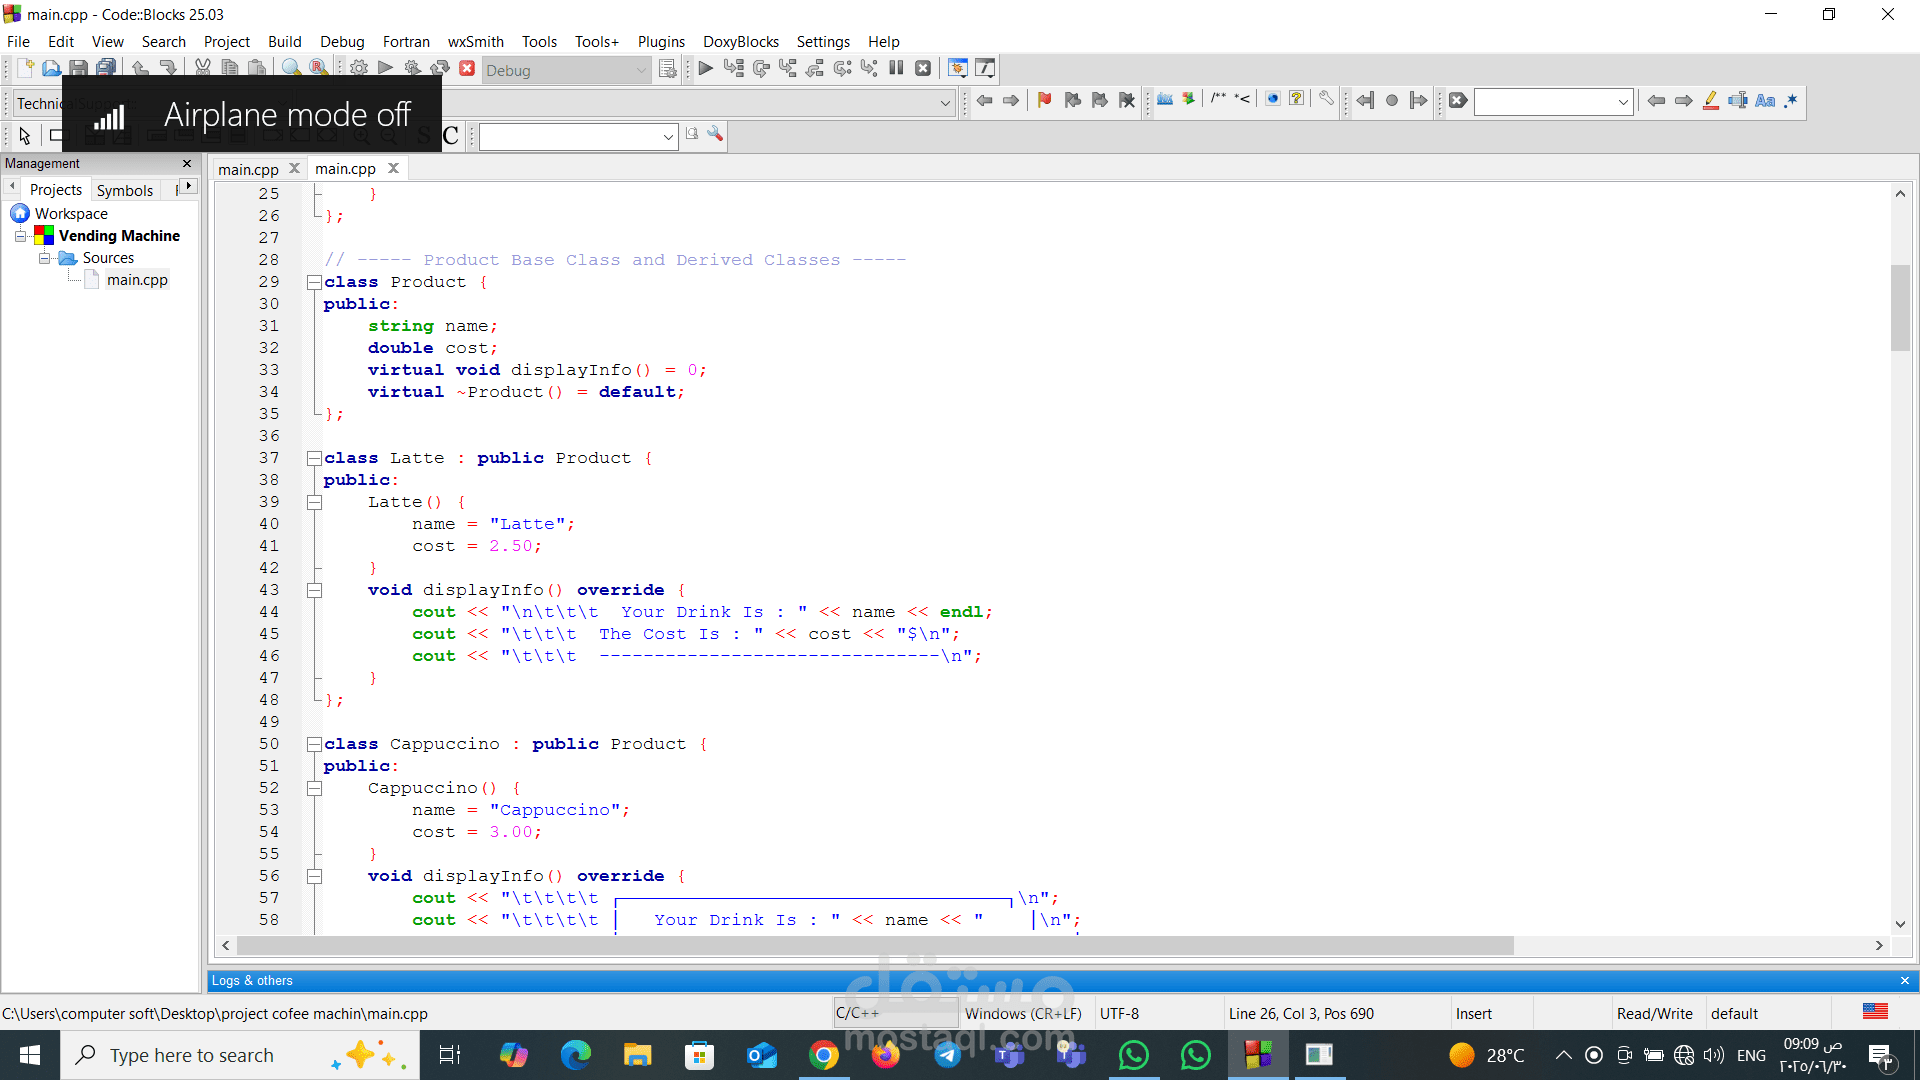This screenshot has width=1920, height=1080.
Task: Open the dropdown beside the C toolbar icon
Action: (x=668, y=137)
